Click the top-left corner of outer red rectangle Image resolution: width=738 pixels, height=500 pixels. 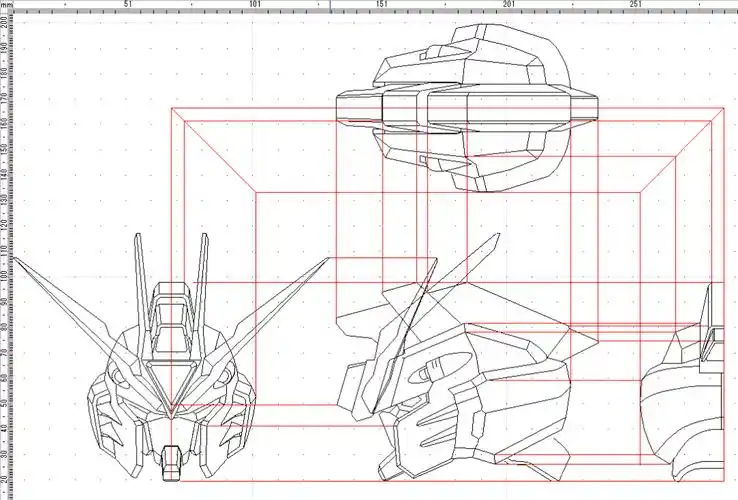tap(173, 107)
